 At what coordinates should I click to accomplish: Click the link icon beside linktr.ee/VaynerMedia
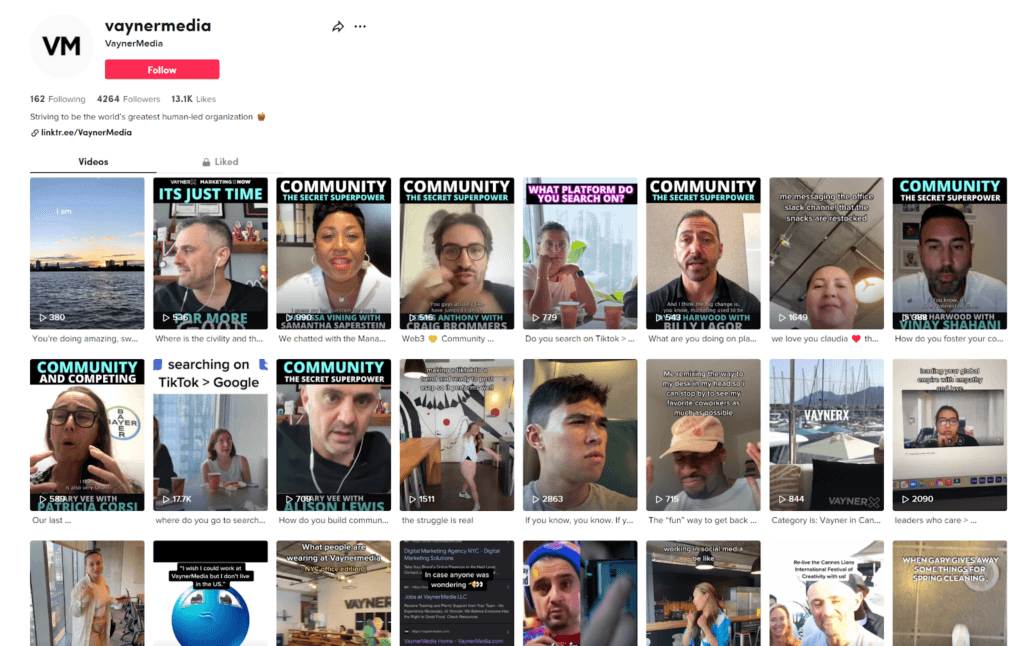(35, 133)
